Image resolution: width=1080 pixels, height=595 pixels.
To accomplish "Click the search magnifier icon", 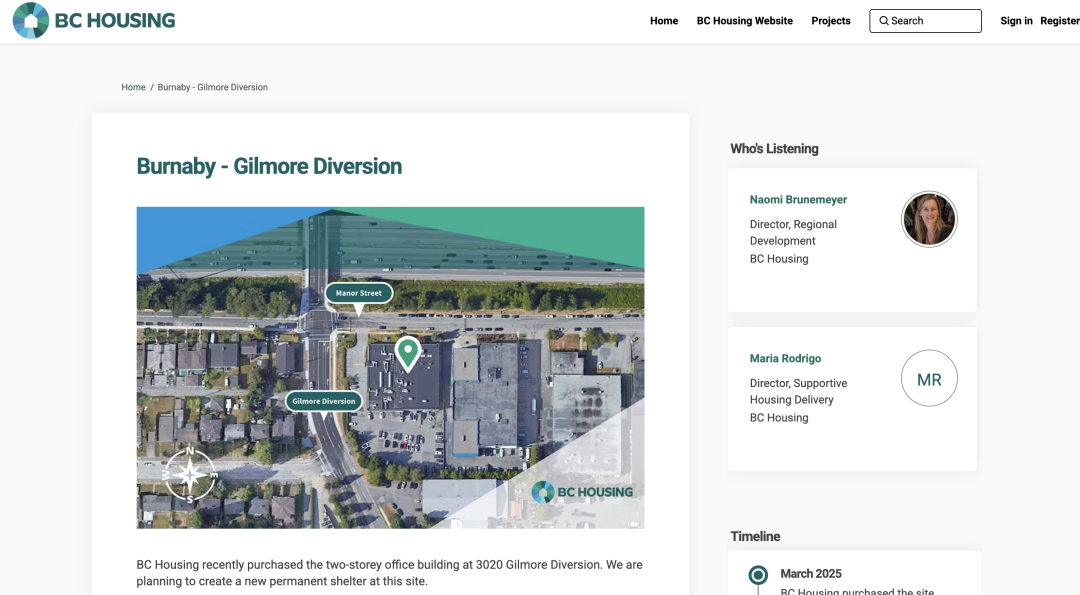I will tap(884, 21).
